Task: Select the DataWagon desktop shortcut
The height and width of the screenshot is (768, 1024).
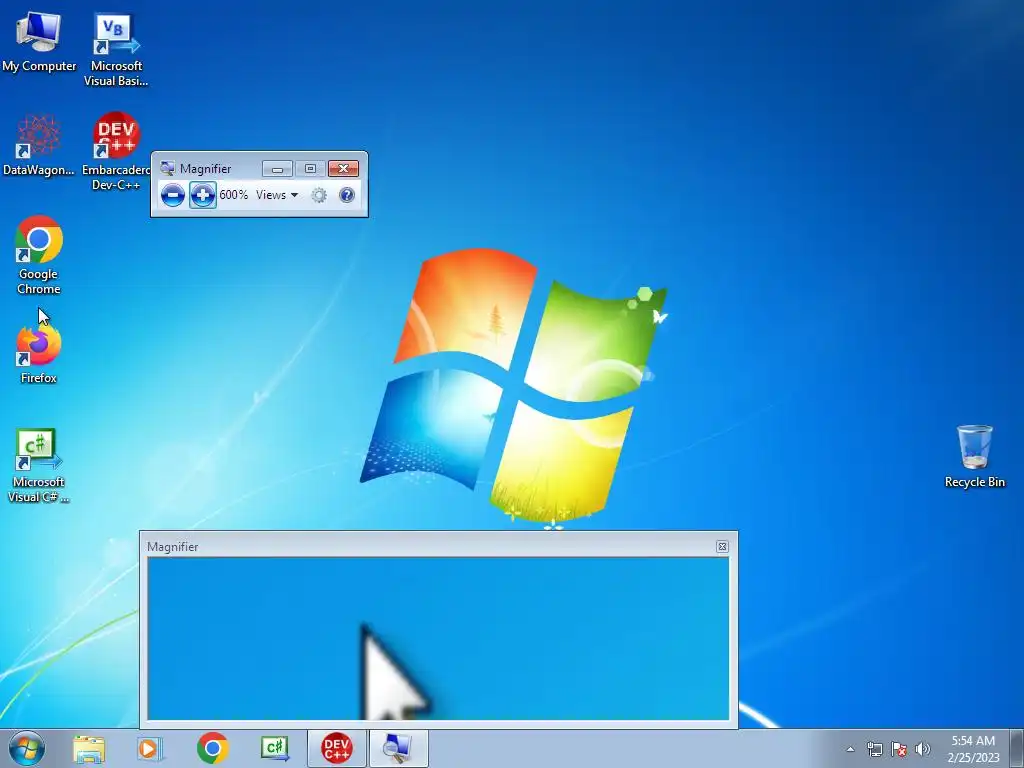Action: tap(39, 145)
